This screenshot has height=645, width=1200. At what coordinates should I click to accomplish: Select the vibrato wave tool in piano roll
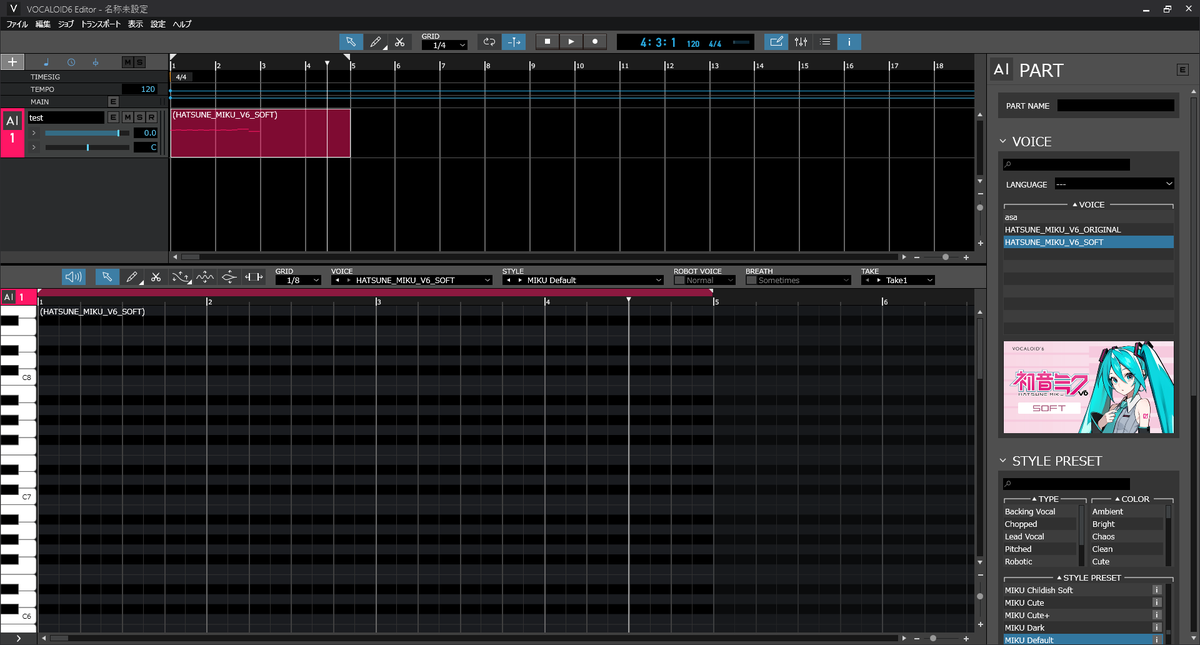205,277
